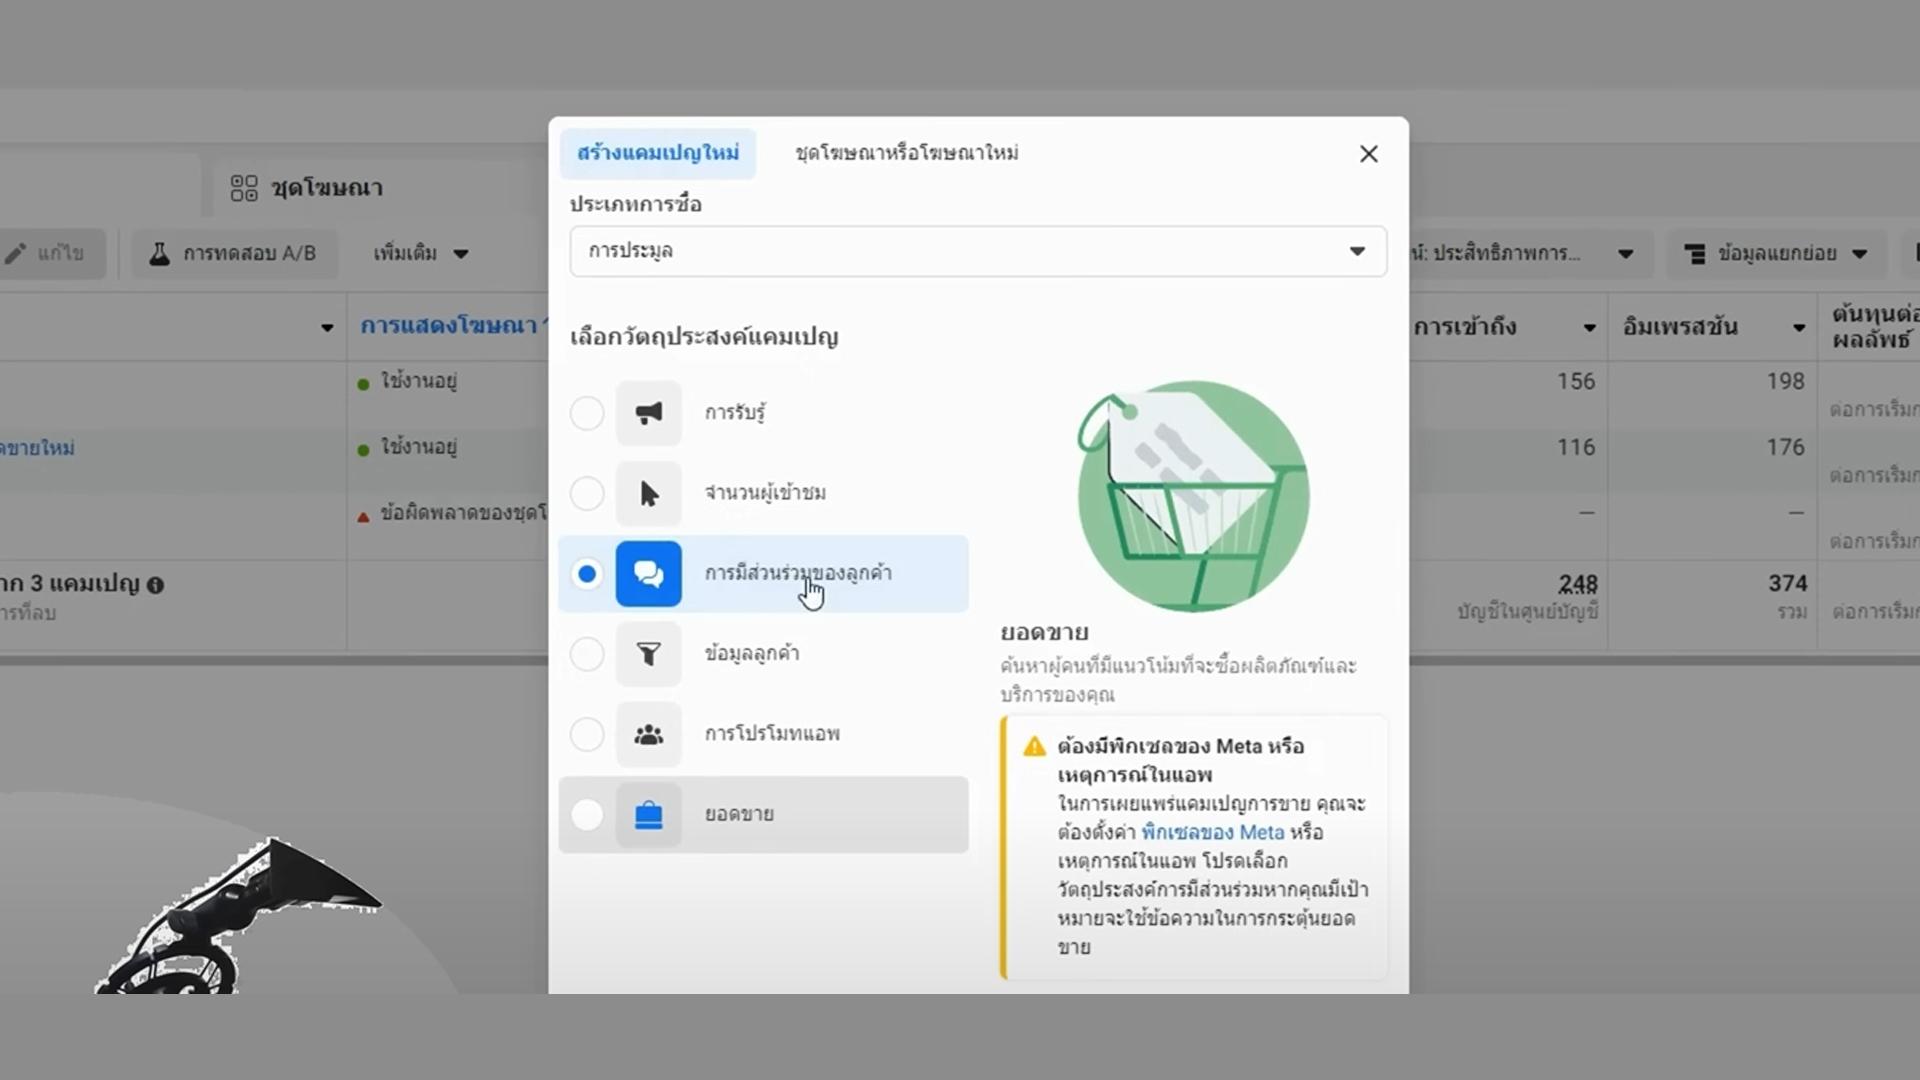Click the megaphone icon for การรับรู้
The width and height of the screenshot is (1920, 1080).
[x=648, y=413]
